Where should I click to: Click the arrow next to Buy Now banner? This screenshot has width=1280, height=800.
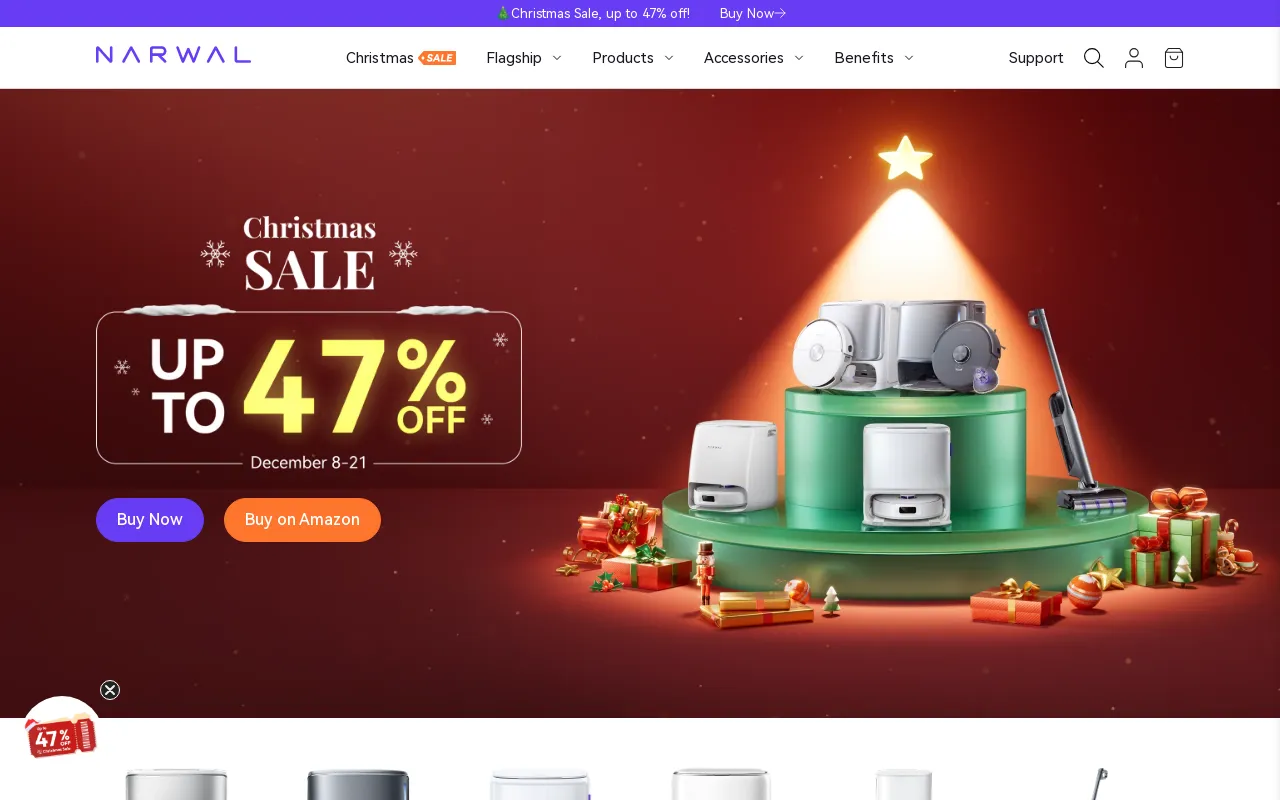click(781, 13)
